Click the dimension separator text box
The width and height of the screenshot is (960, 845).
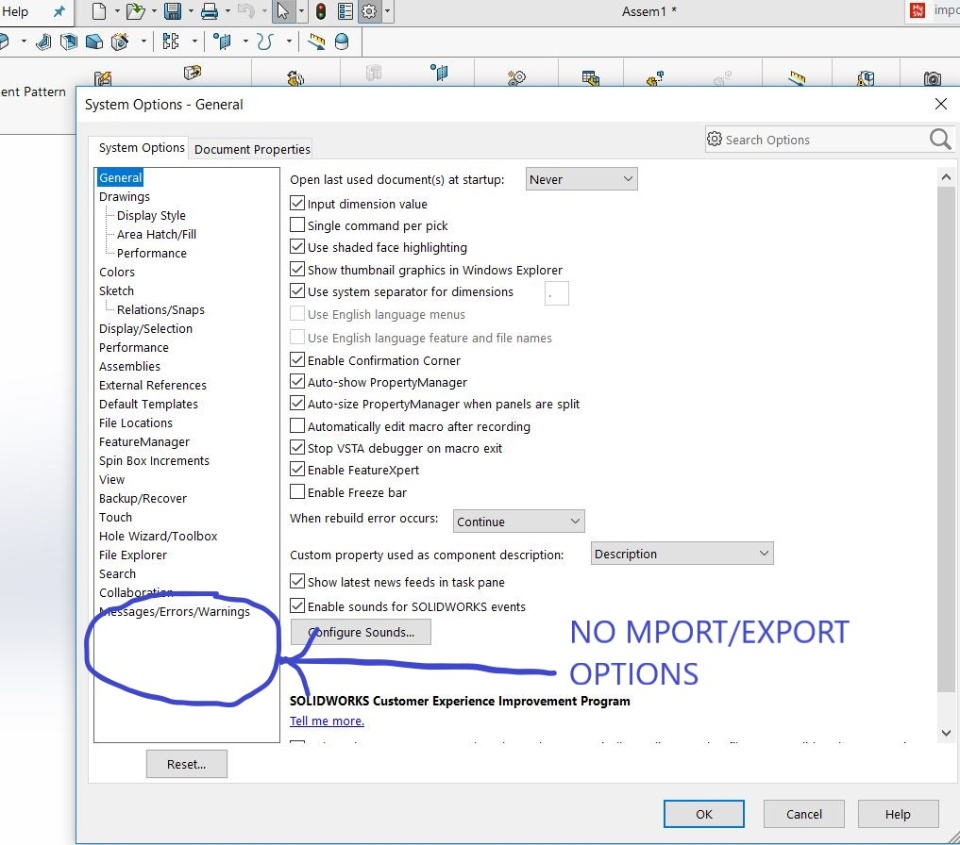click(557, 293)
